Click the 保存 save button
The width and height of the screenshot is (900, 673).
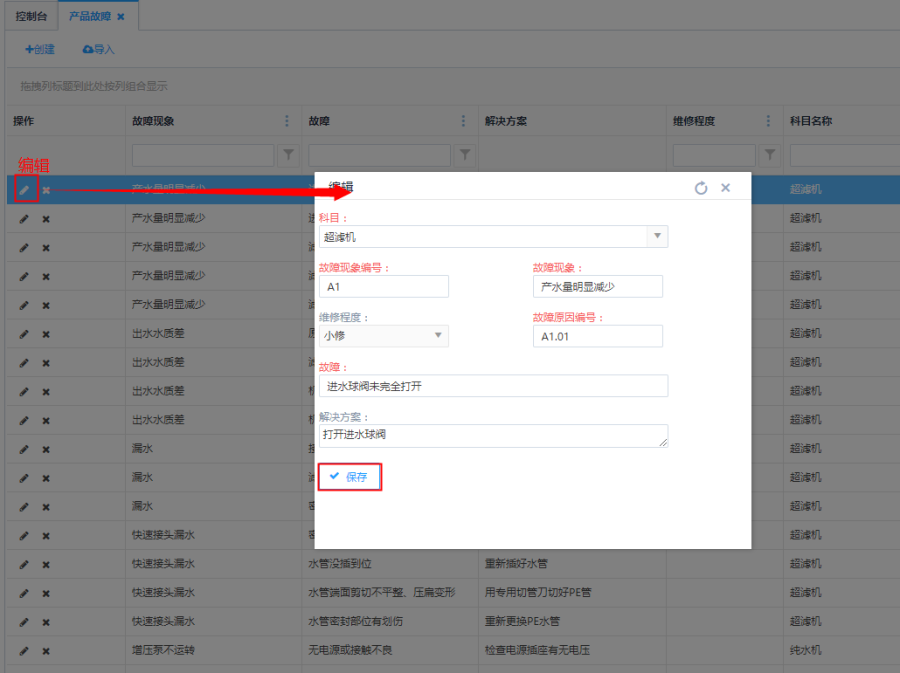pos(349,477)
